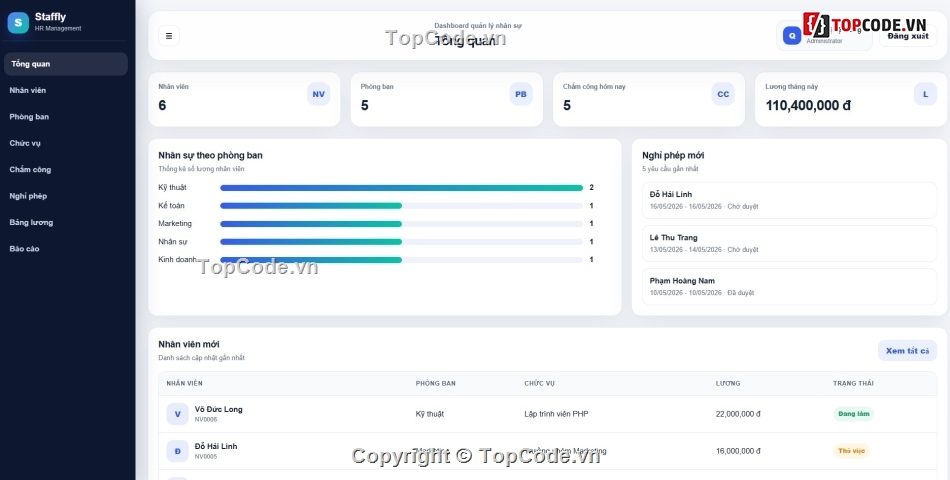Screen dimensions: 950x480
Task: Click the PHÒNG BAN column header
Action: tap(435, 383)
